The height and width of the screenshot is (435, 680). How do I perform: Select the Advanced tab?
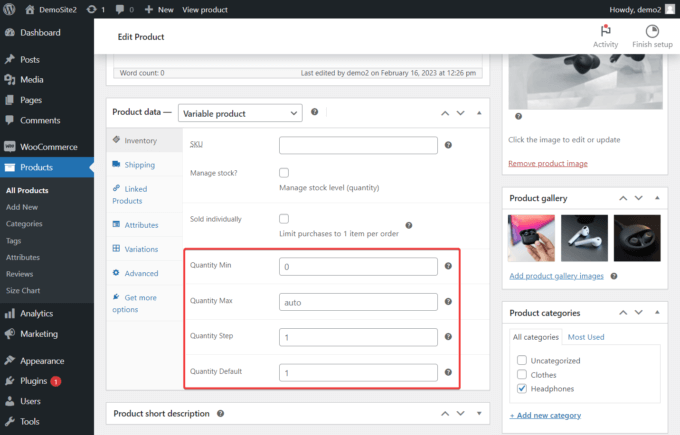144,273
